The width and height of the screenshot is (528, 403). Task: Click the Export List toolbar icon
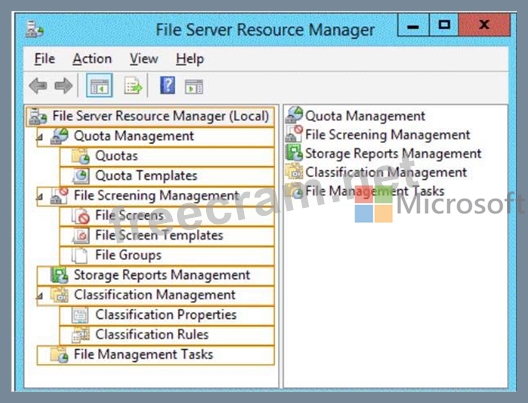pos(133,86)
